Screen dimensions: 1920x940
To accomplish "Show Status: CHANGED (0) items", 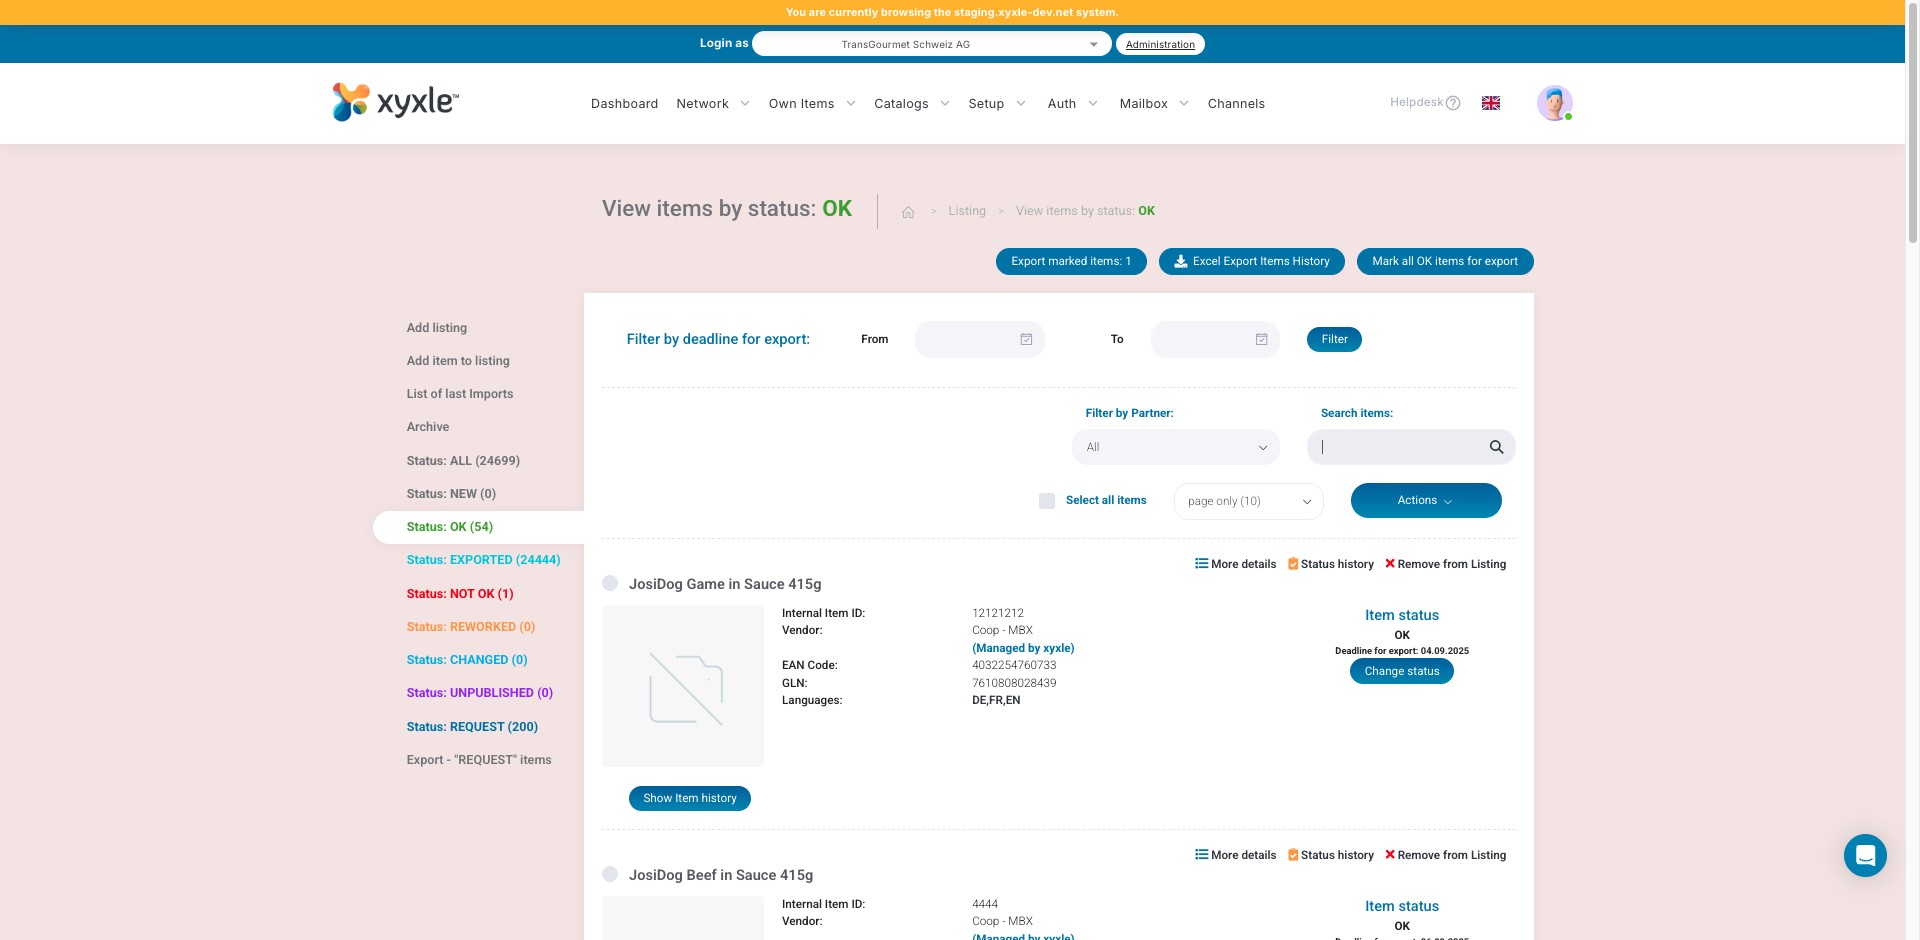I will [x=467, y=660].
